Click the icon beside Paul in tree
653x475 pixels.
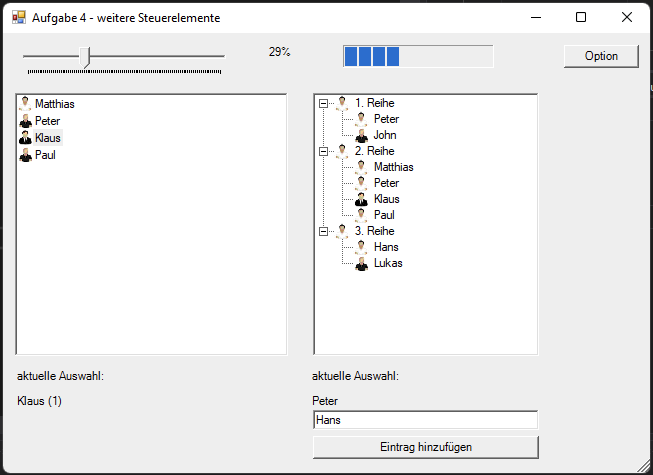[x=361, y=215]
